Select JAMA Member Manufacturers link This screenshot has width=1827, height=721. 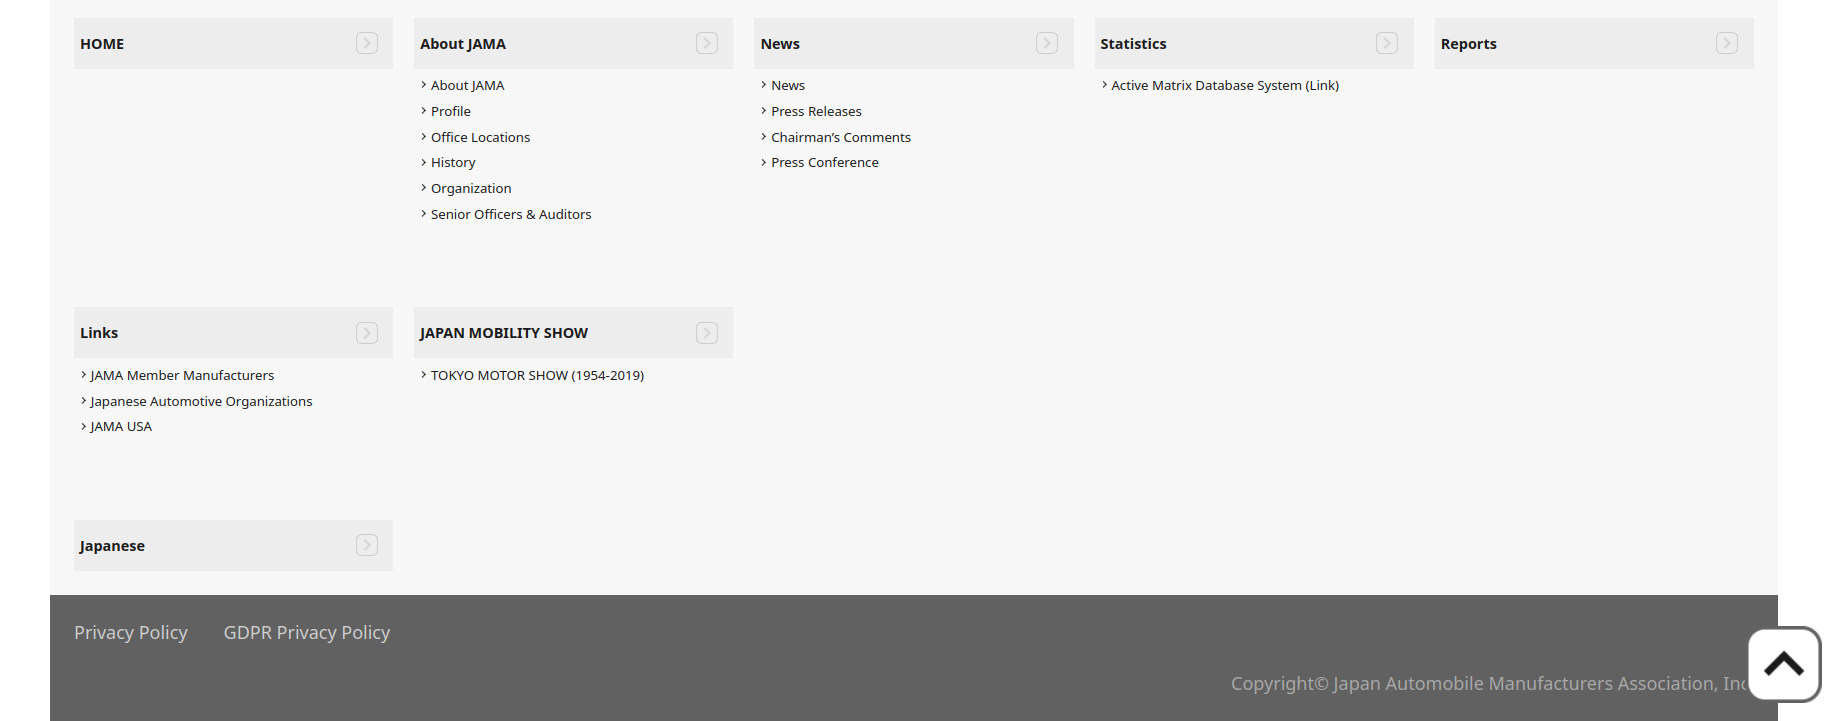coord(182,375)
